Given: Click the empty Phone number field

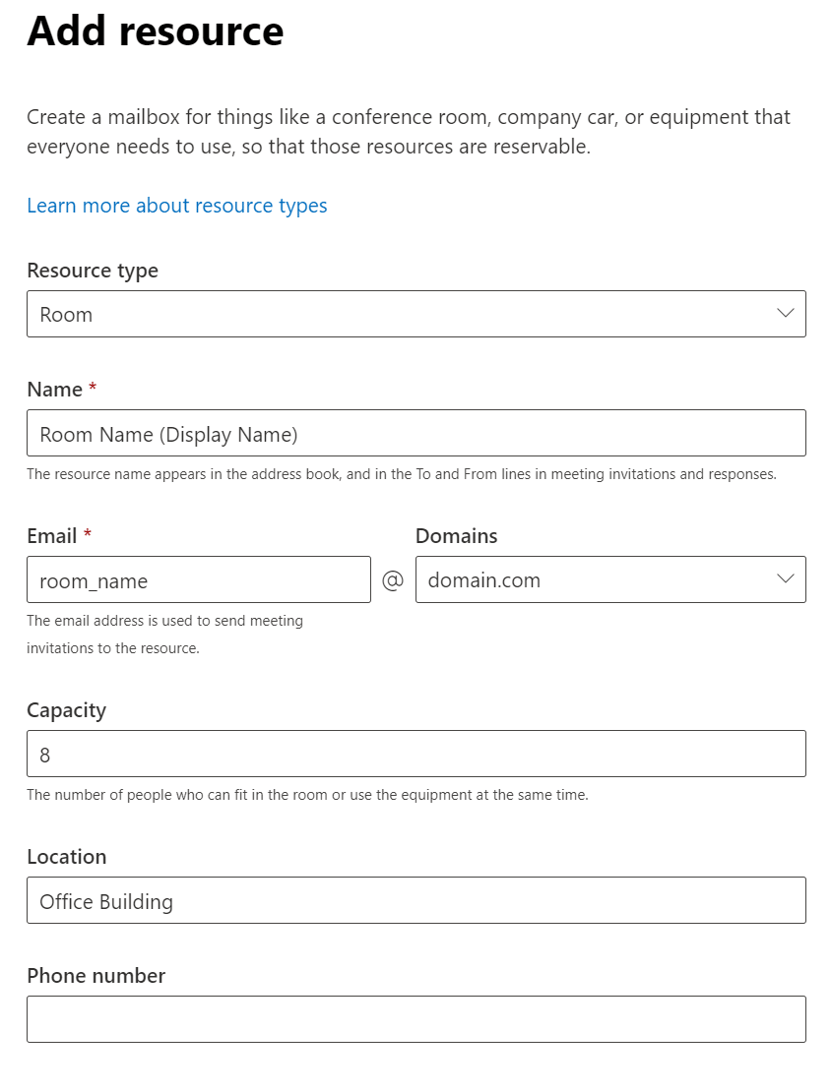Looking at the screenshot, I should (416, 1018).
